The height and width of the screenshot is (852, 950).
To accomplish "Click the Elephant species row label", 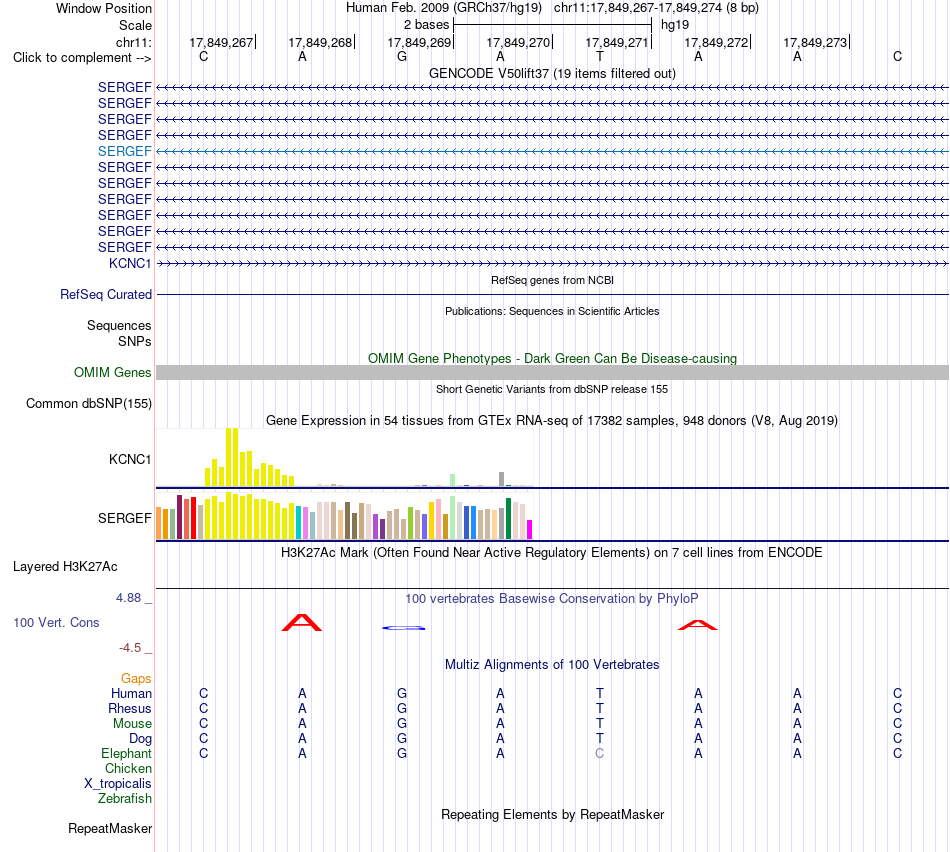I will click(x=126, y=753).
